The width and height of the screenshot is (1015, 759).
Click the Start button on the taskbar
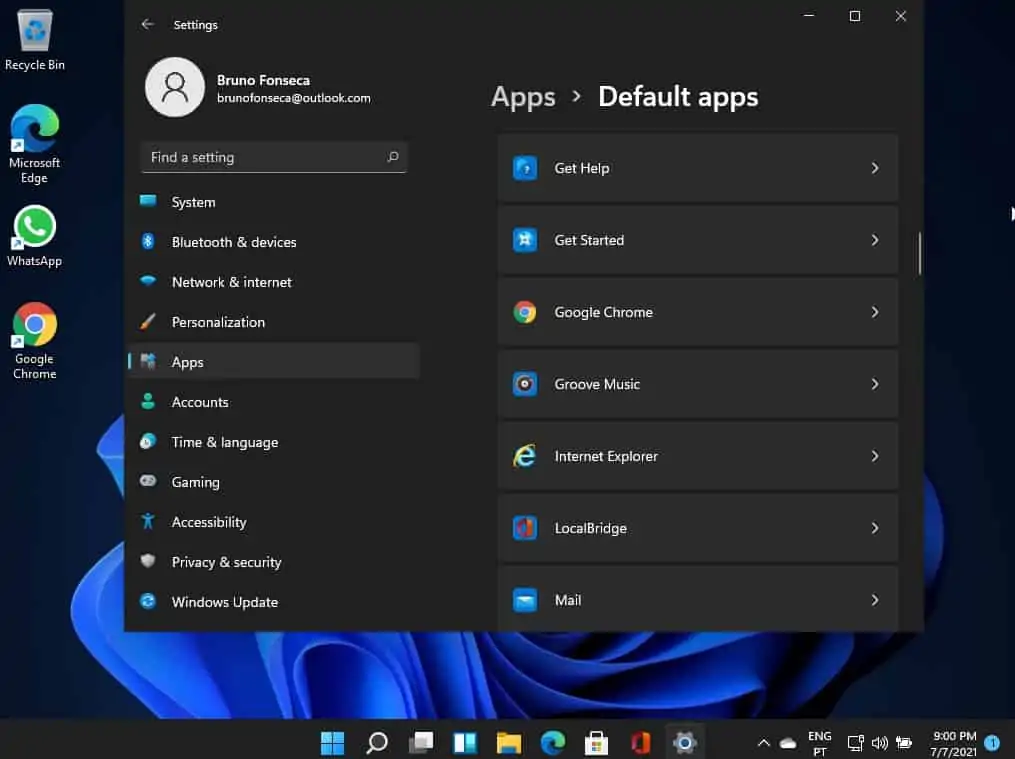click(x=332, y=742)
